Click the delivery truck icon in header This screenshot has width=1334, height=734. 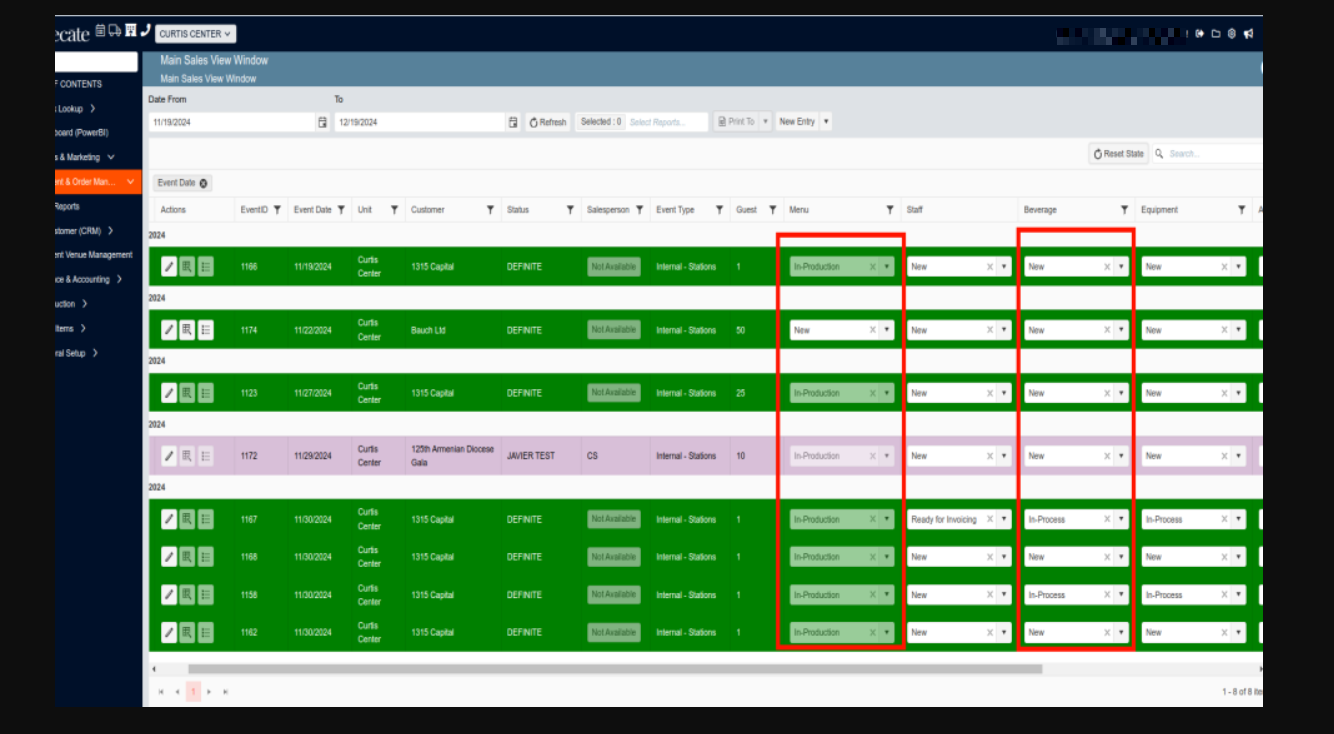(115, 31)
